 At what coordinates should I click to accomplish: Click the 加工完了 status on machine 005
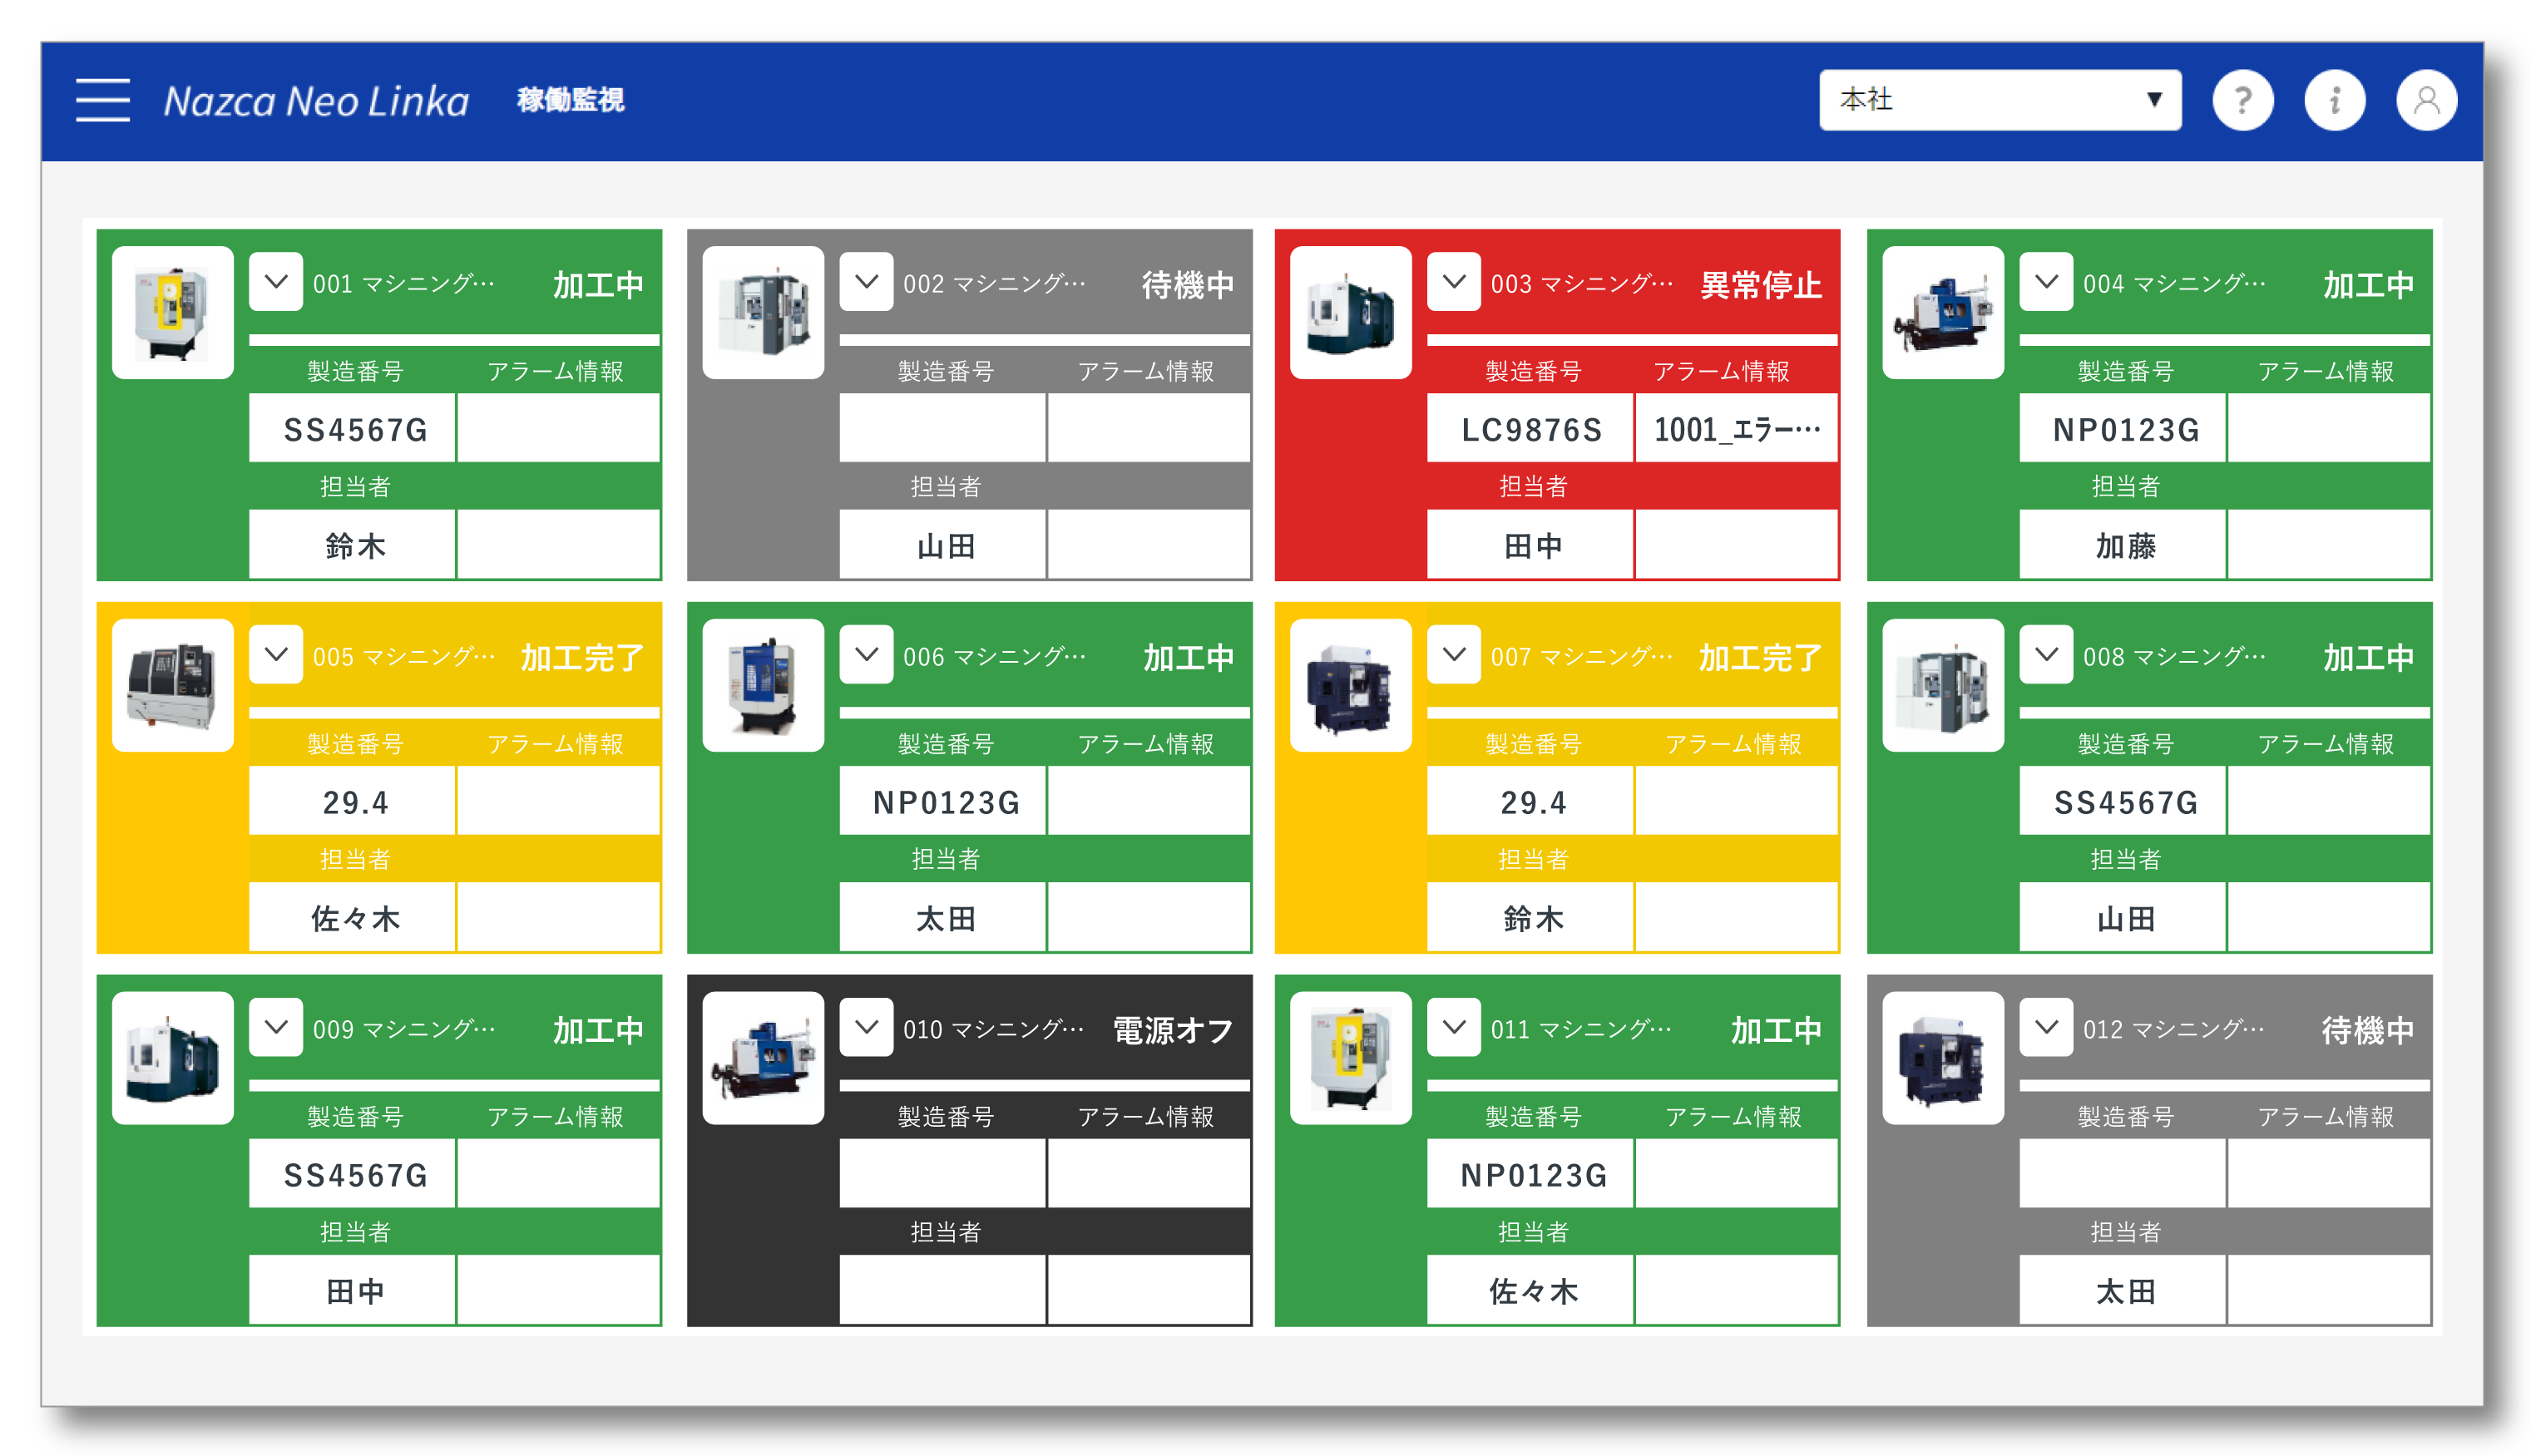coord(582,658)
